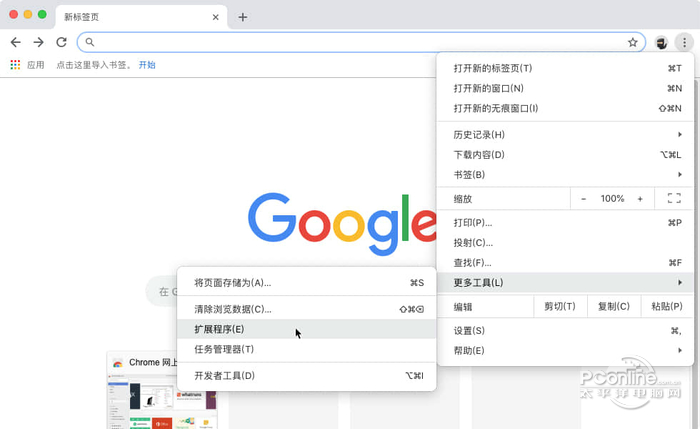Open 任务管理器(T)
The image size is (700, 429).
pyautogui.click(x=307, y=349)
